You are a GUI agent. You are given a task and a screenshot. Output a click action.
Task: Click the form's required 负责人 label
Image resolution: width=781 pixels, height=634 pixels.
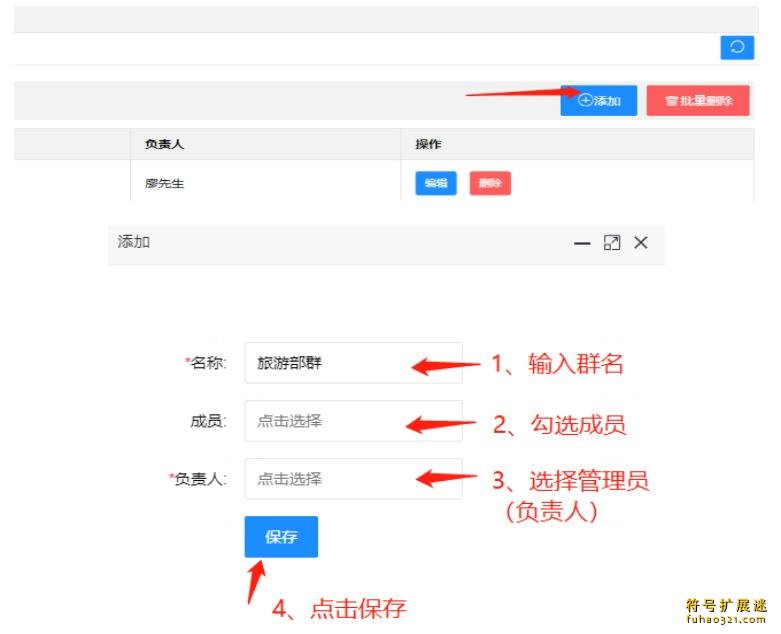coord(200,479)
